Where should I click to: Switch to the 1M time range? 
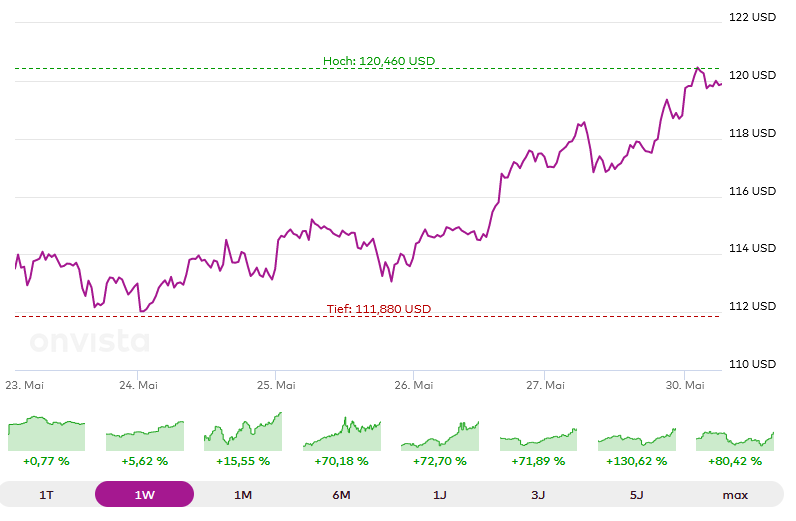[243, 494]
